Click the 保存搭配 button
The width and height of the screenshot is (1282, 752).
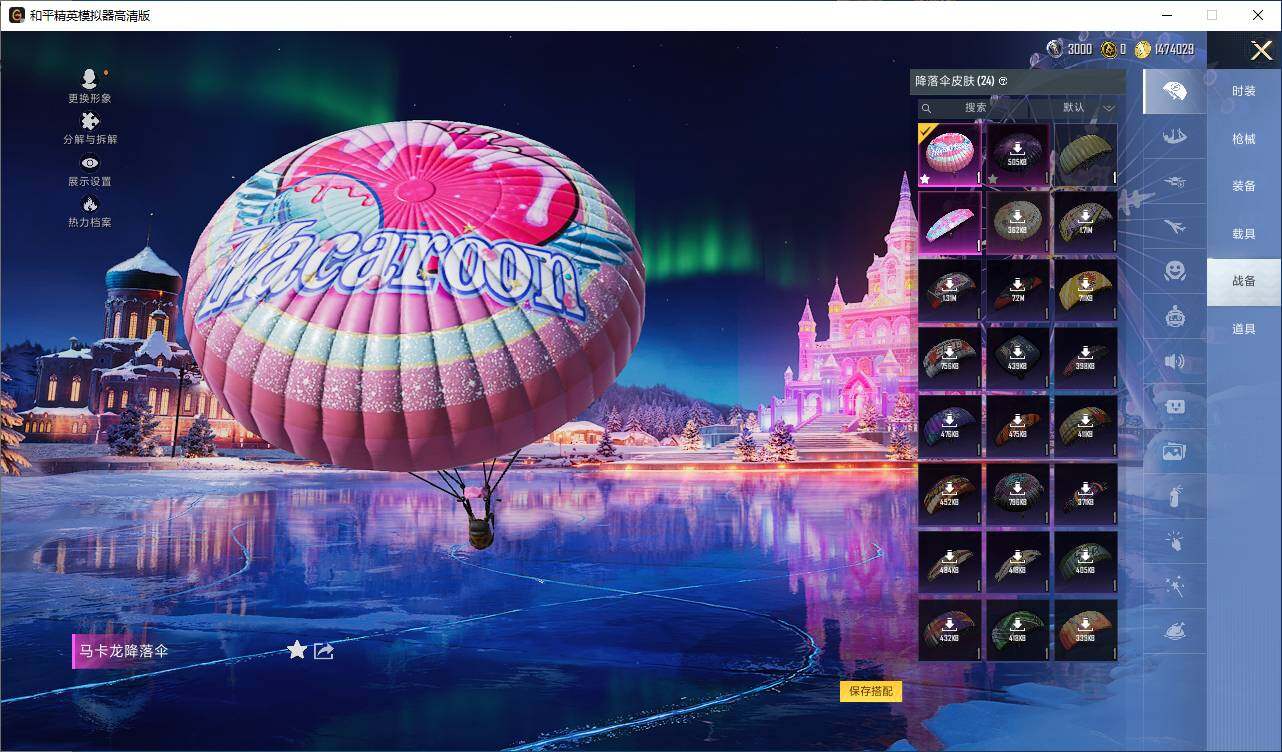(x=871, y=691)
